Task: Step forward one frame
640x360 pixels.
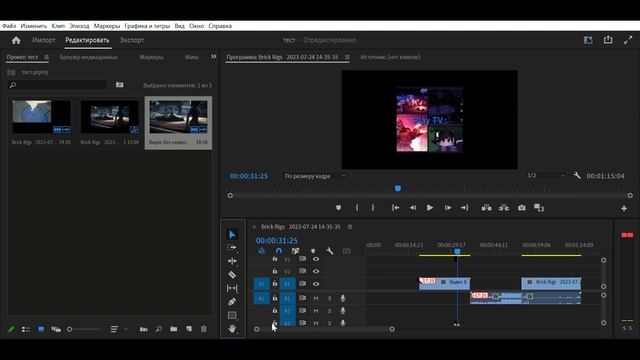Action: [x=448, y=208]
